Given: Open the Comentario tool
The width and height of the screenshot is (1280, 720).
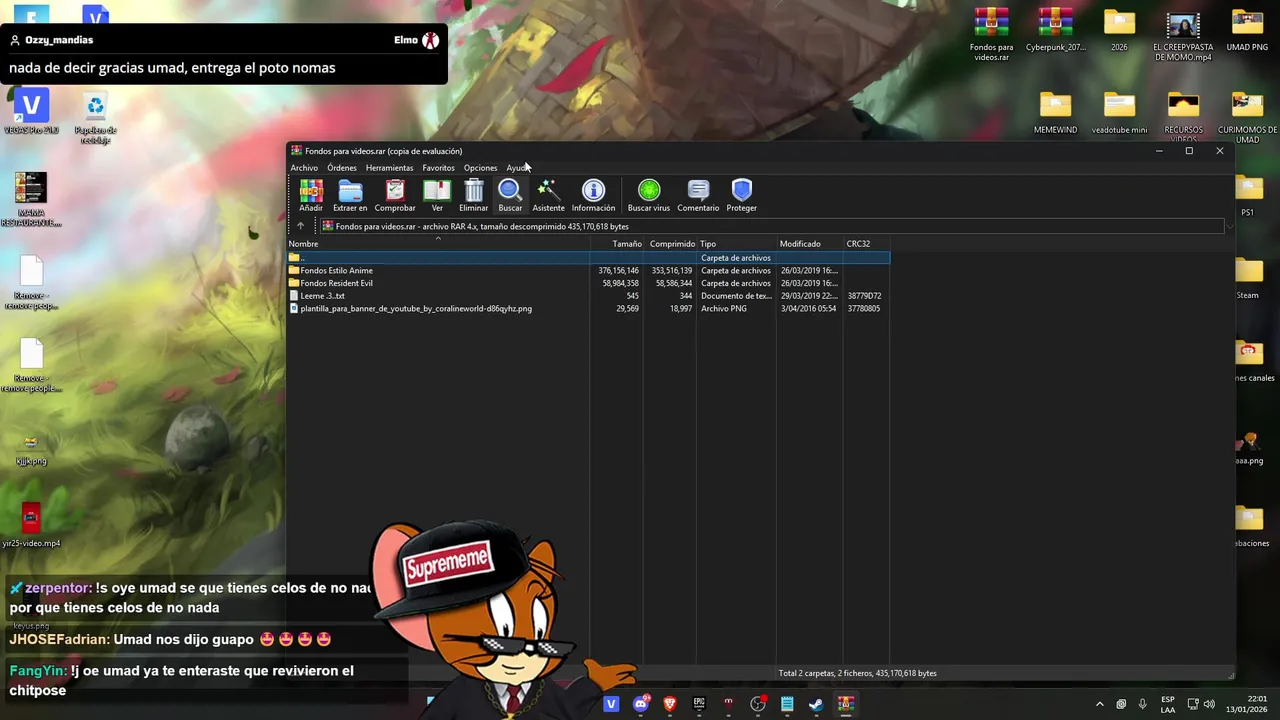Looking at the screenshot, I should (x=698, y=195).
